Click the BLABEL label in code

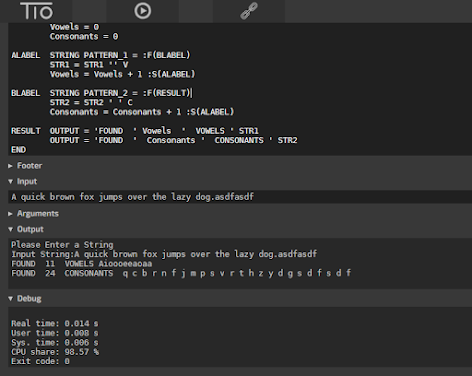coord(26,93)
